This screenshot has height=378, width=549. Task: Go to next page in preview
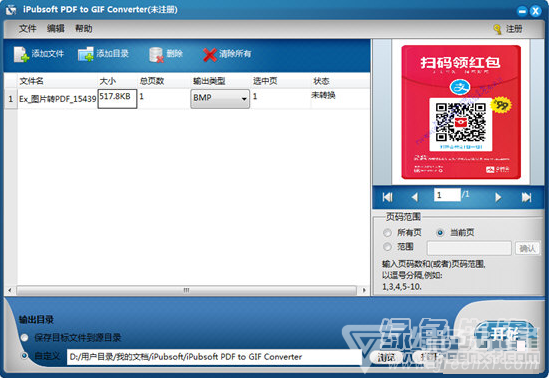pyautogui.click(x=498, y=197)
